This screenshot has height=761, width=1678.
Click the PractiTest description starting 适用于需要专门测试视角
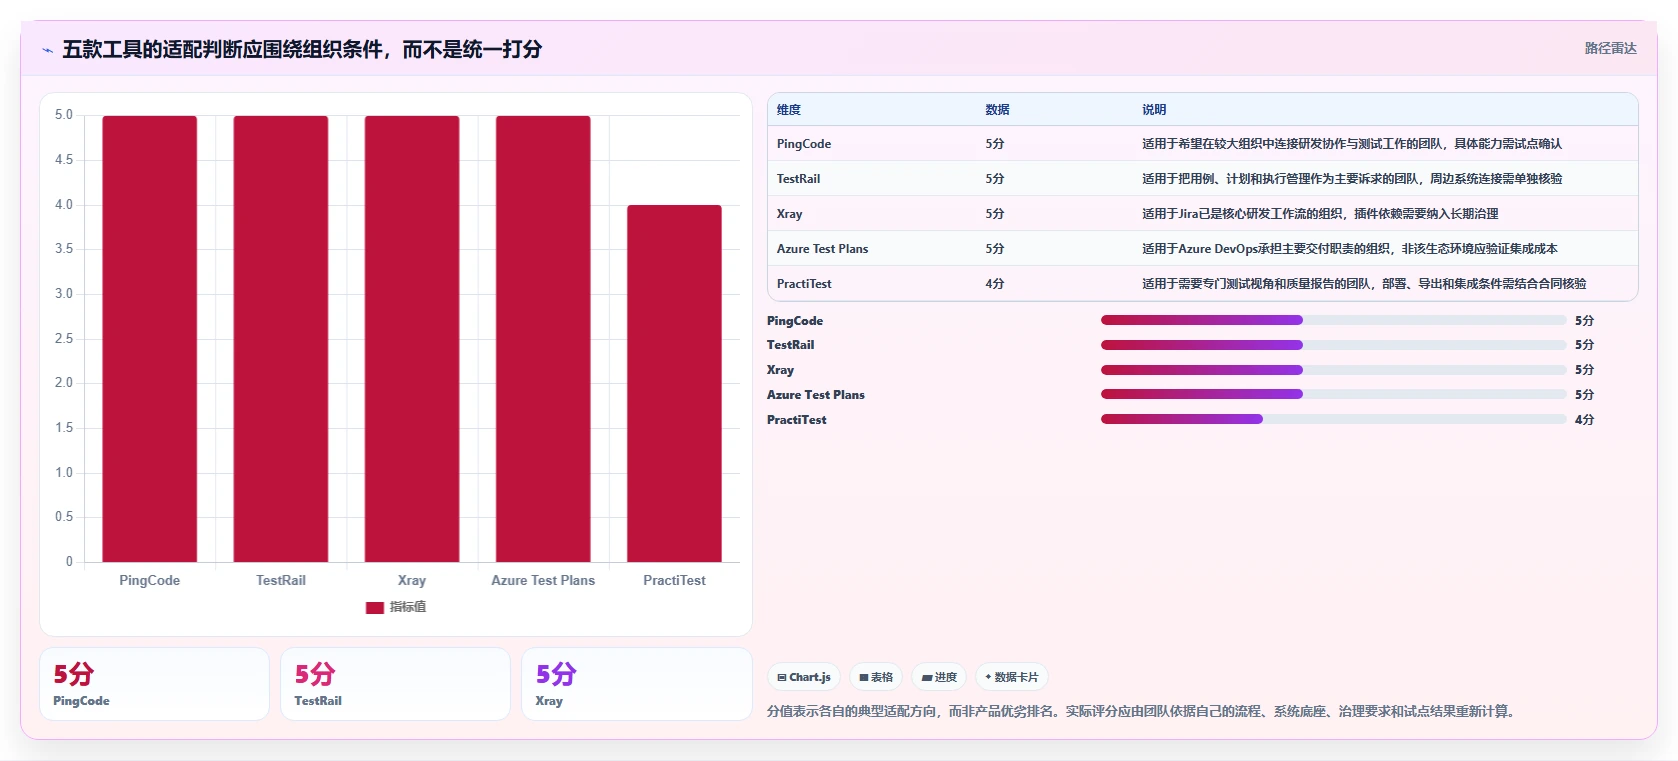1364,284
